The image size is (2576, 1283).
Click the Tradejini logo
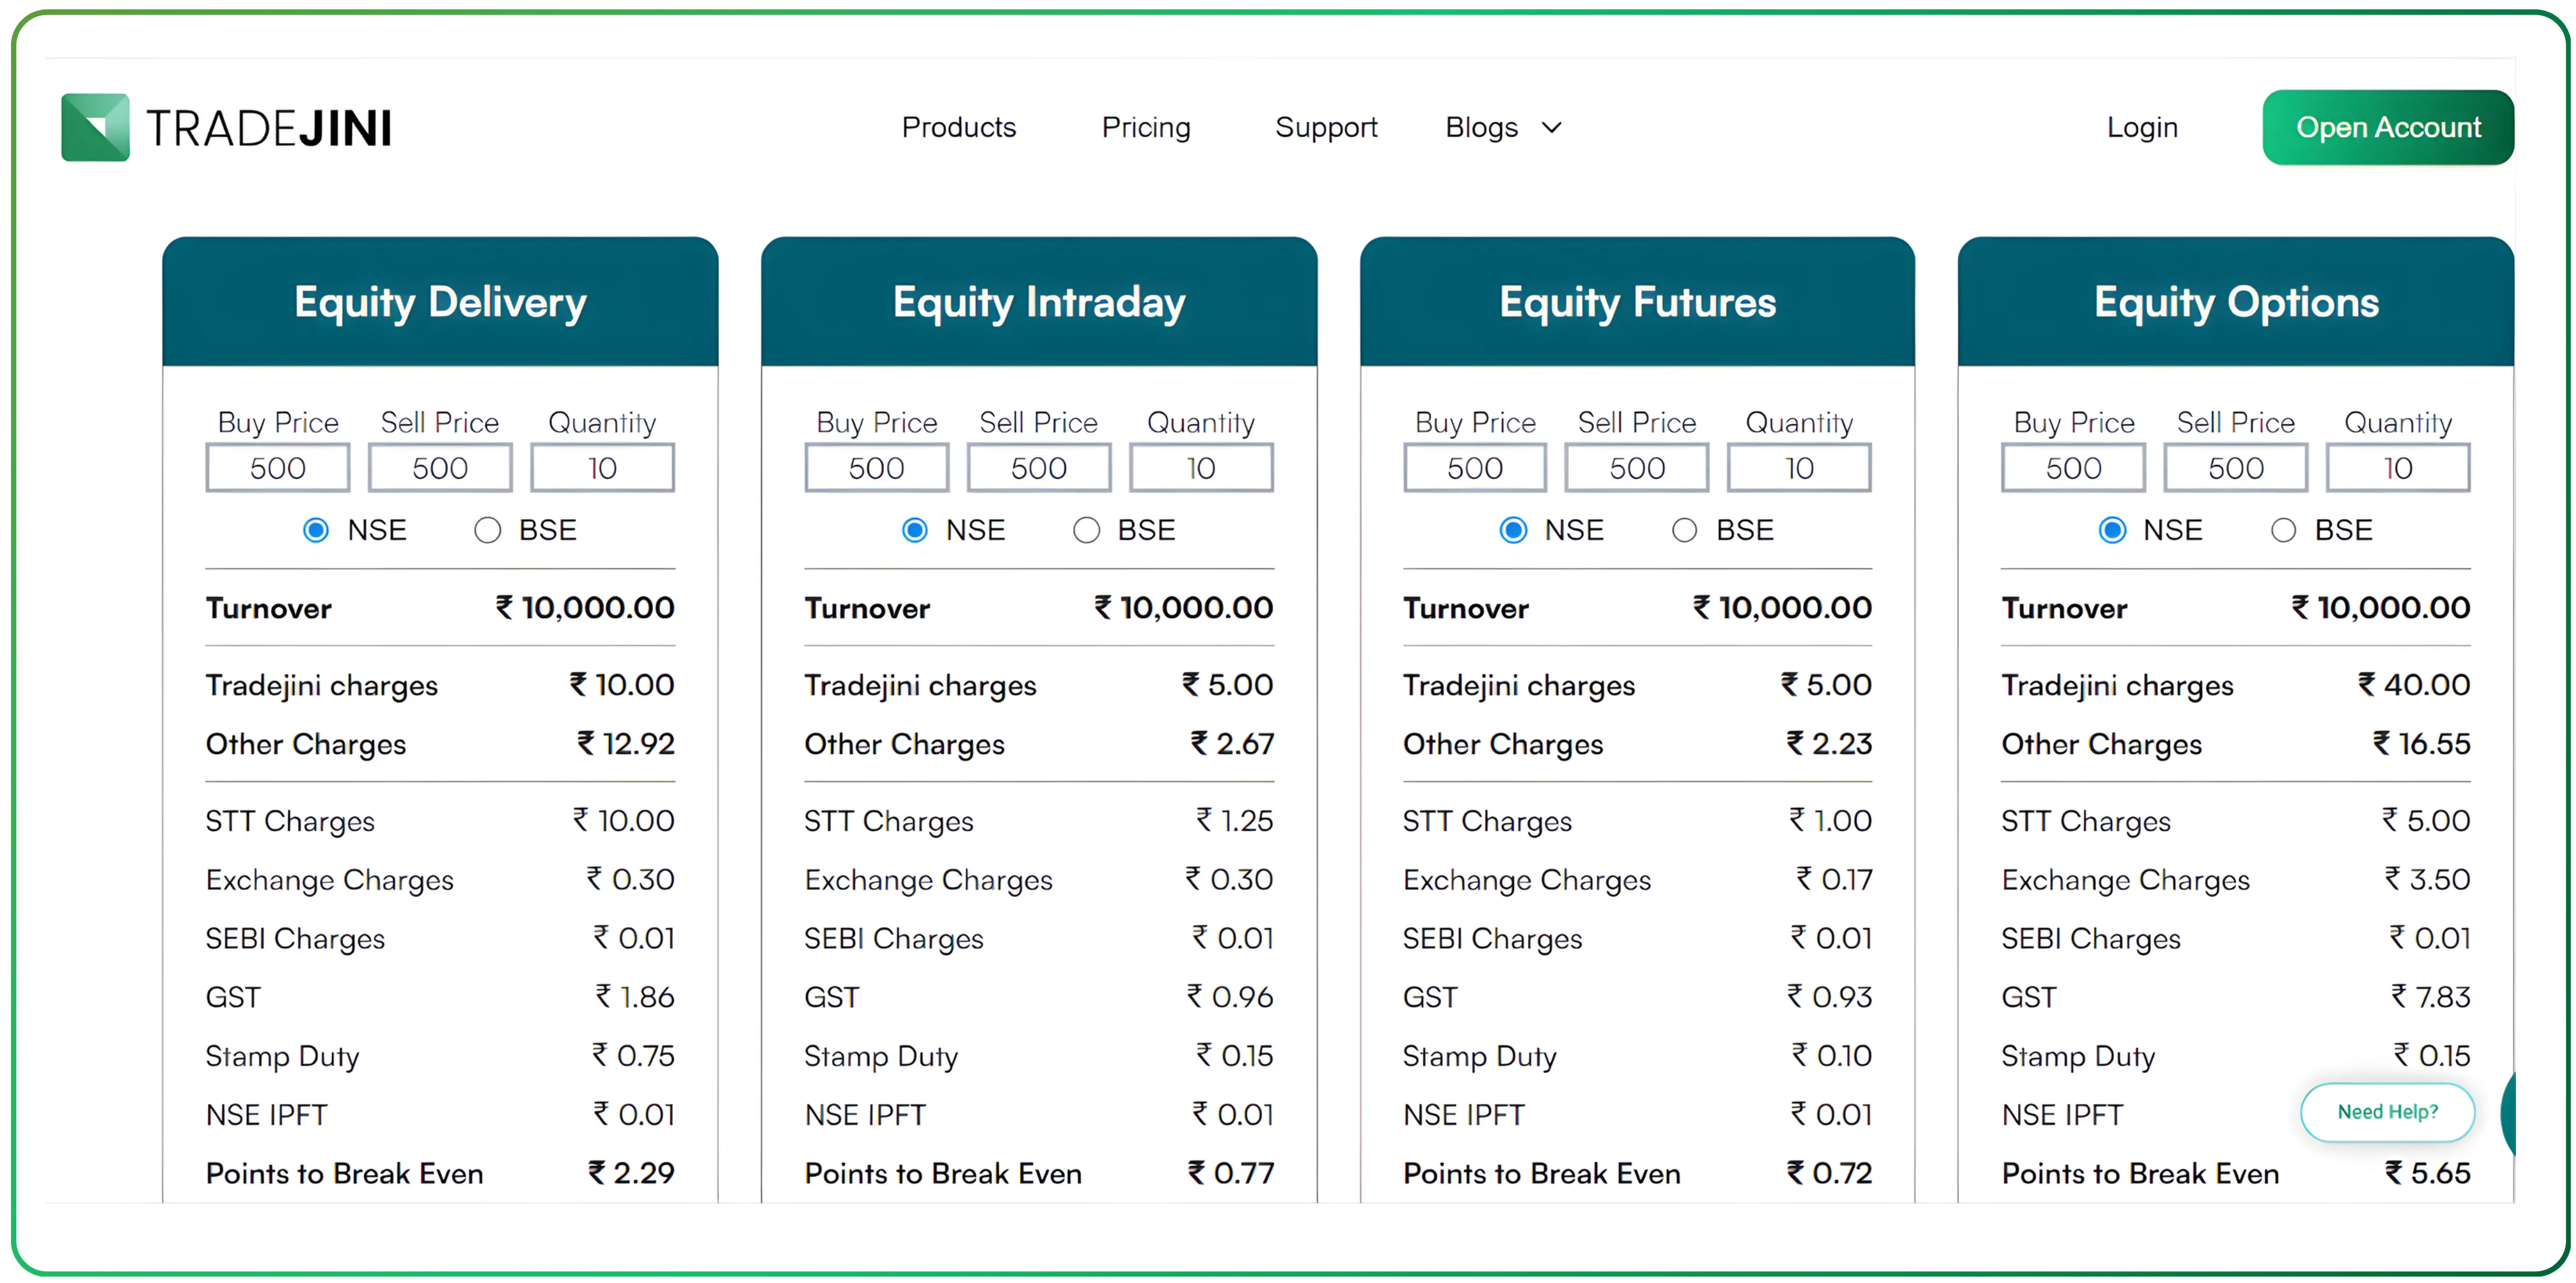point(225,126)
